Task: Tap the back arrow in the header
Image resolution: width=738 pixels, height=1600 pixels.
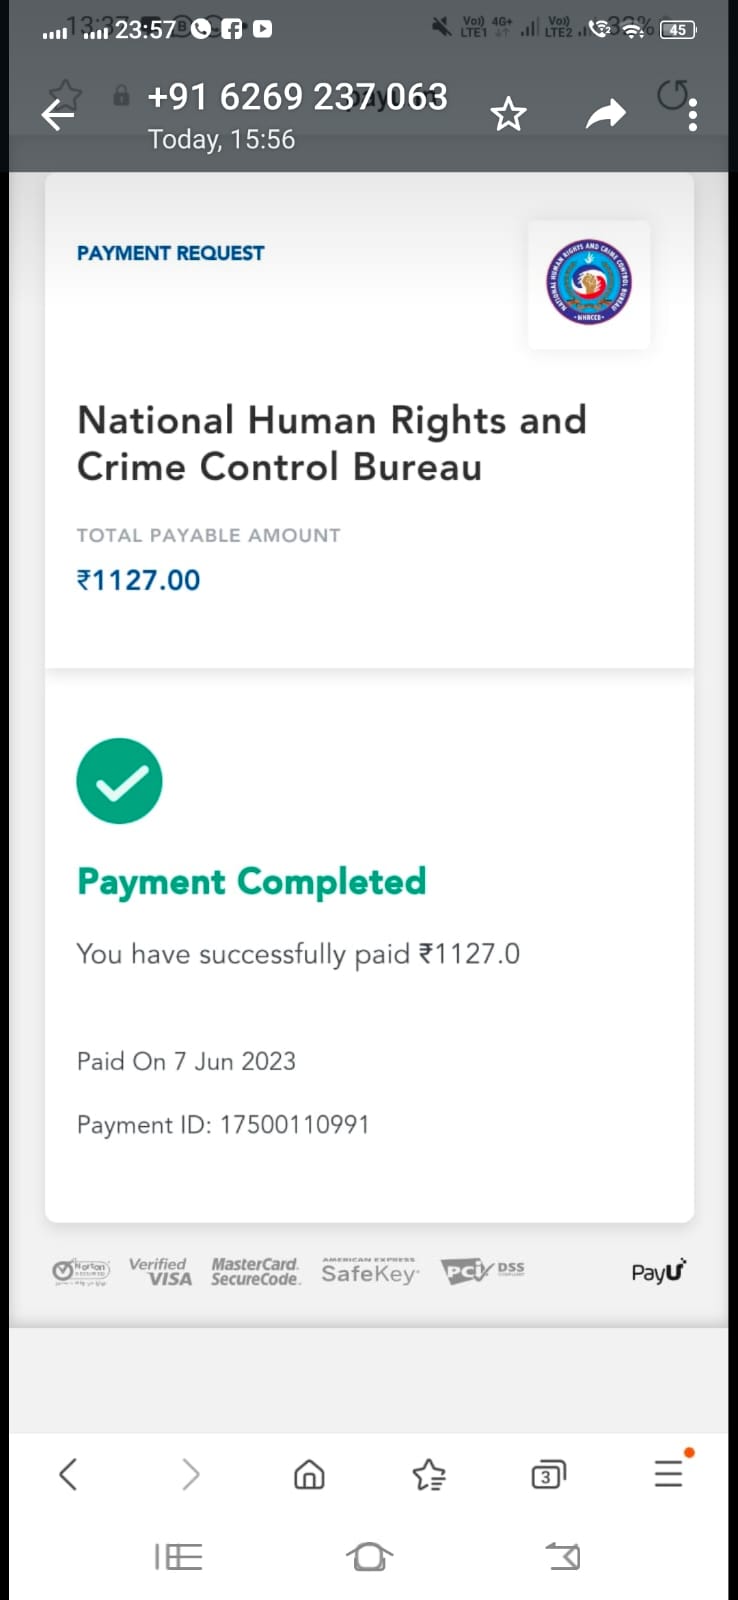Action: click(x=57, y=116)
